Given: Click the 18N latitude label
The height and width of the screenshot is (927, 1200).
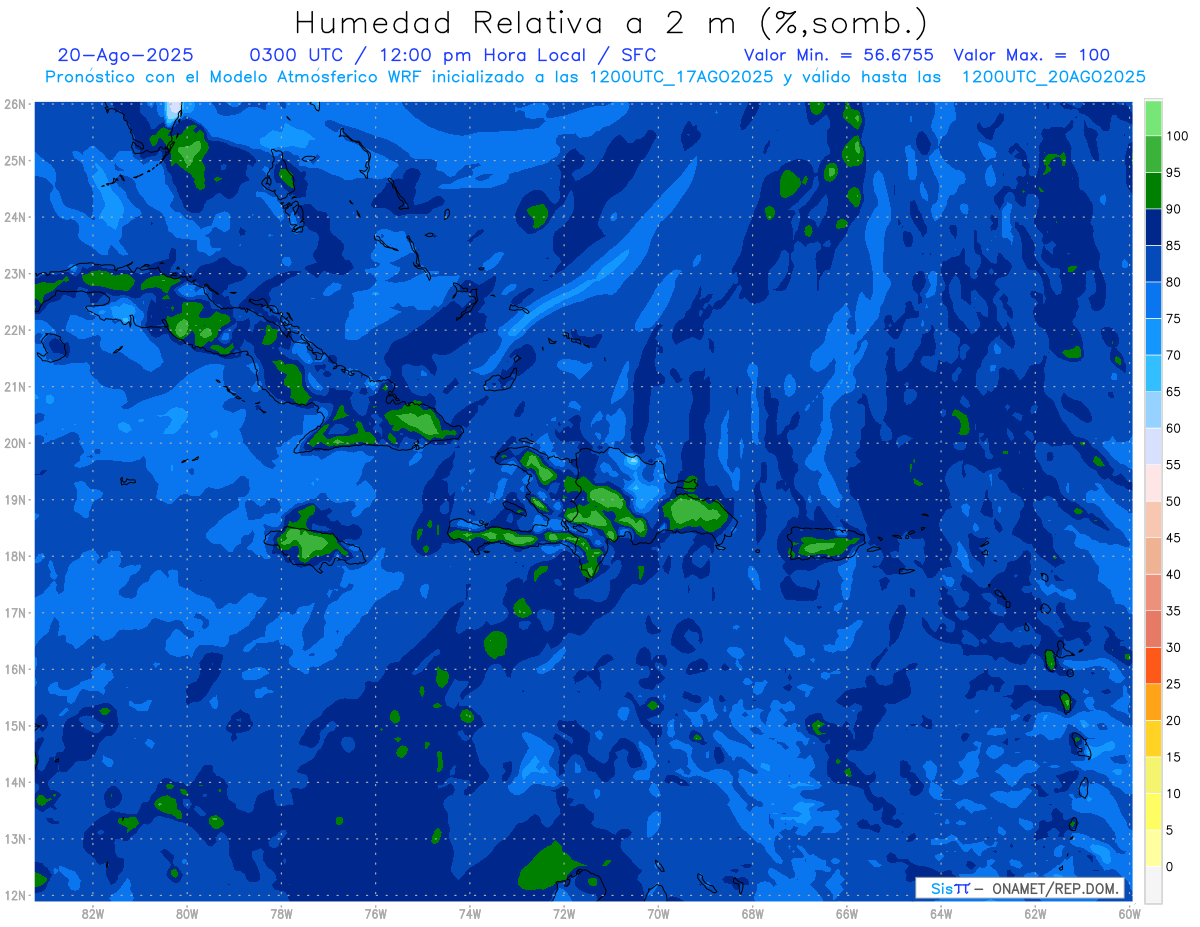Looking at the screenshot, I should [x=15, y=556].
